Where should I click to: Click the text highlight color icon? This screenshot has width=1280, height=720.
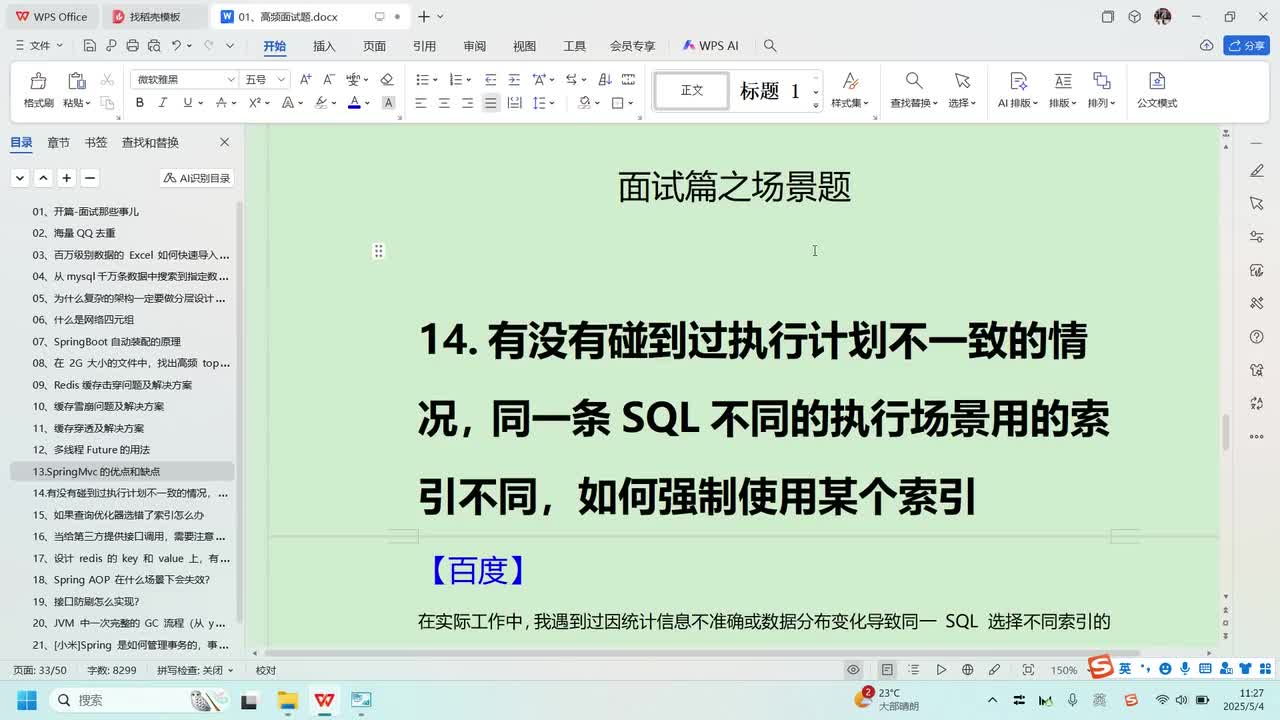tap(322, 103)
